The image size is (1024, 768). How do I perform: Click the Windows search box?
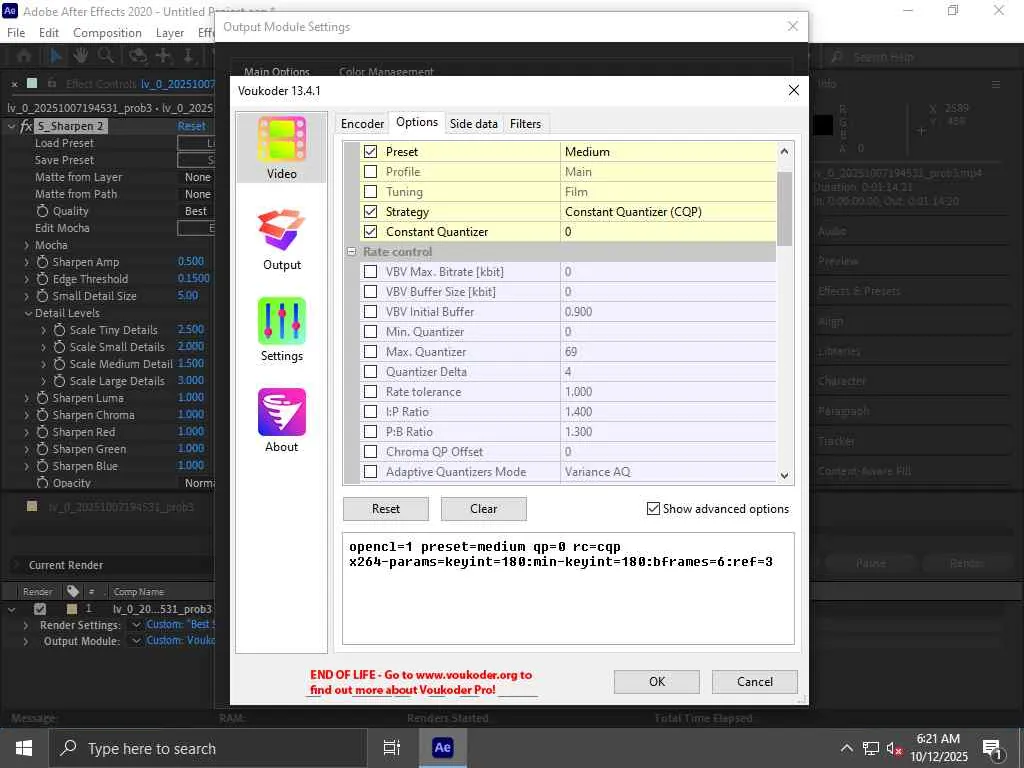click(208, 748)
